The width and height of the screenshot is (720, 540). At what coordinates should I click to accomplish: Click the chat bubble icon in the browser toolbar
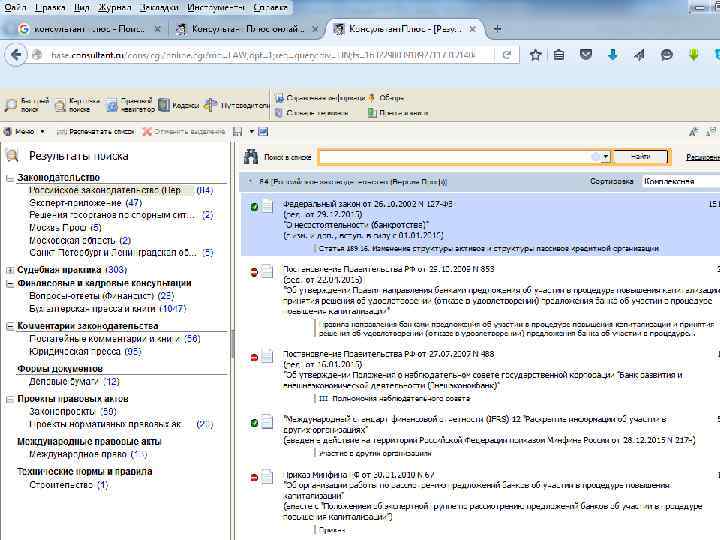(666, 55)
